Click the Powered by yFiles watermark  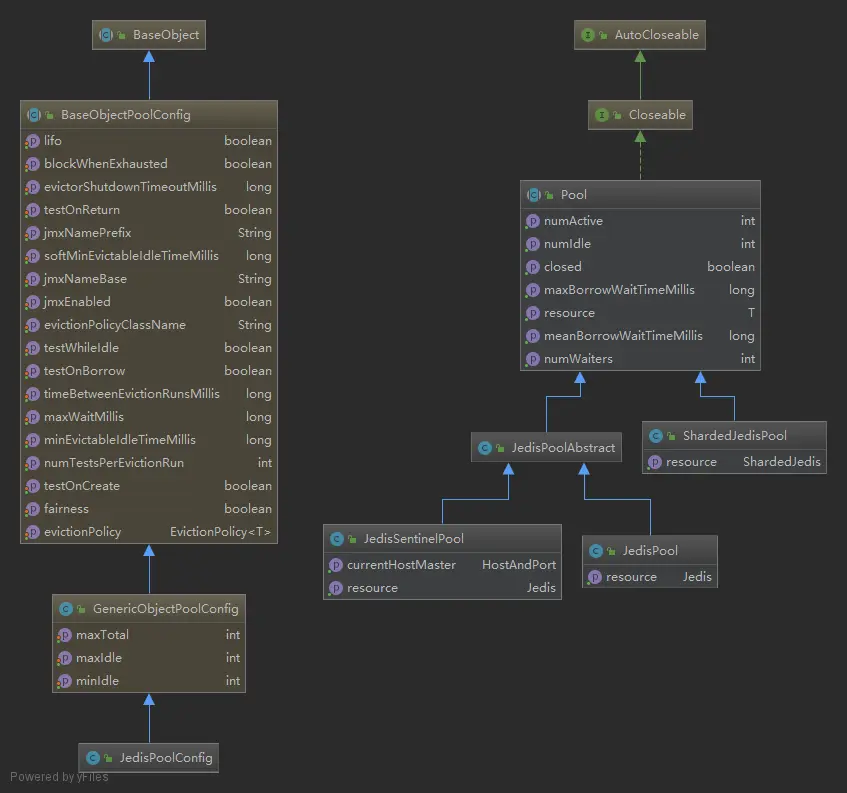tap(59, 777)
